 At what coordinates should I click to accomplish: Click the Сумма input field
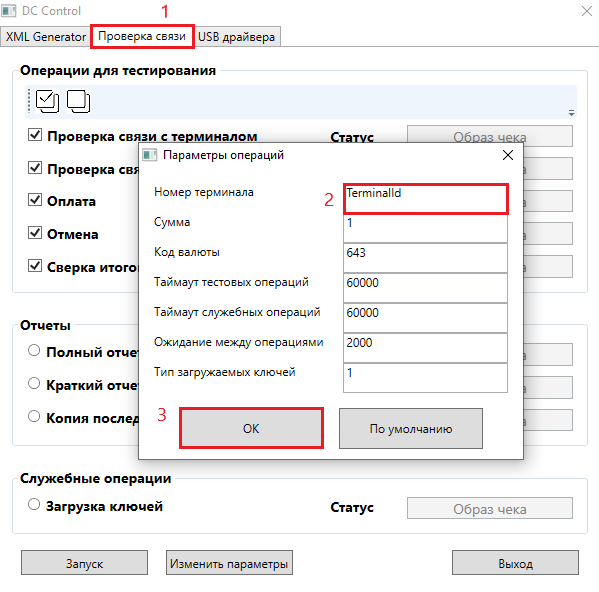coord(426,228)
